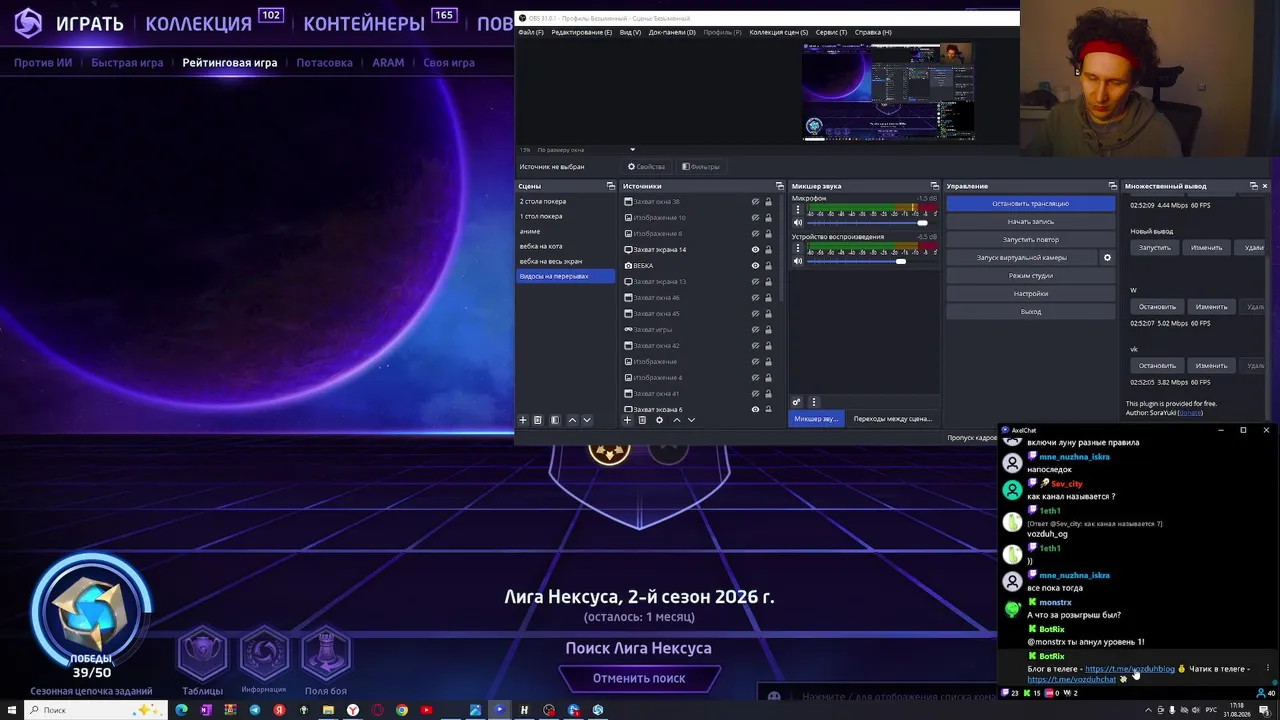Move selected source up
The height and width of the screenshot is (720, 1280).
(x=676, y=420)
